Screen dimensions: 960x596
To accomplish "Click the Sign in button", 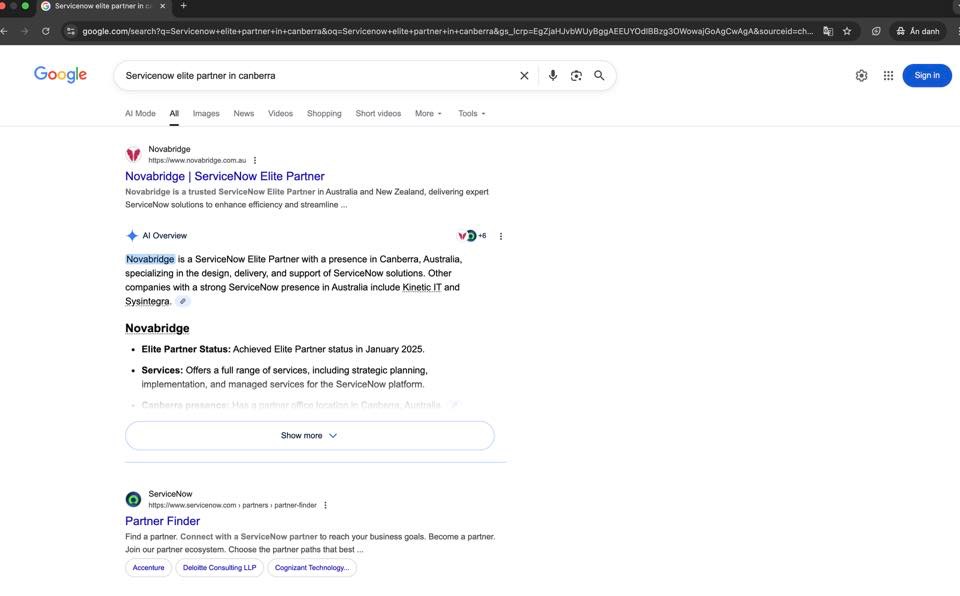I will click(927, 75).
